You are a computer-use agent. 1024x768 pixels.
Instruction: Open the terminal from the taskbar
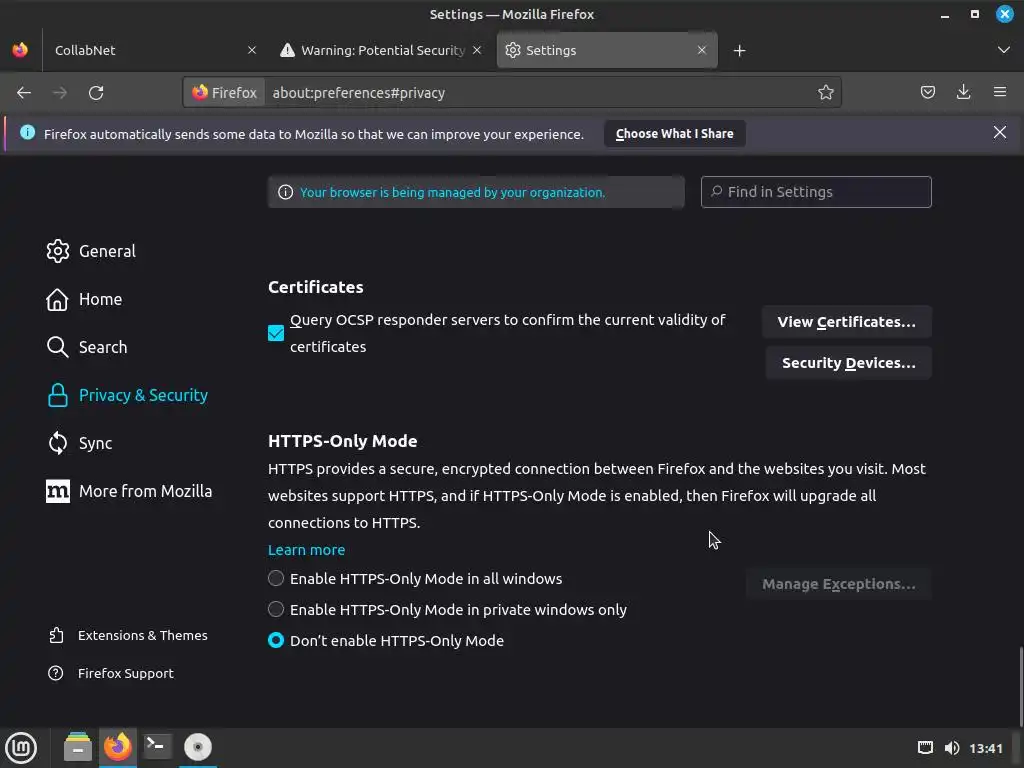157,746
